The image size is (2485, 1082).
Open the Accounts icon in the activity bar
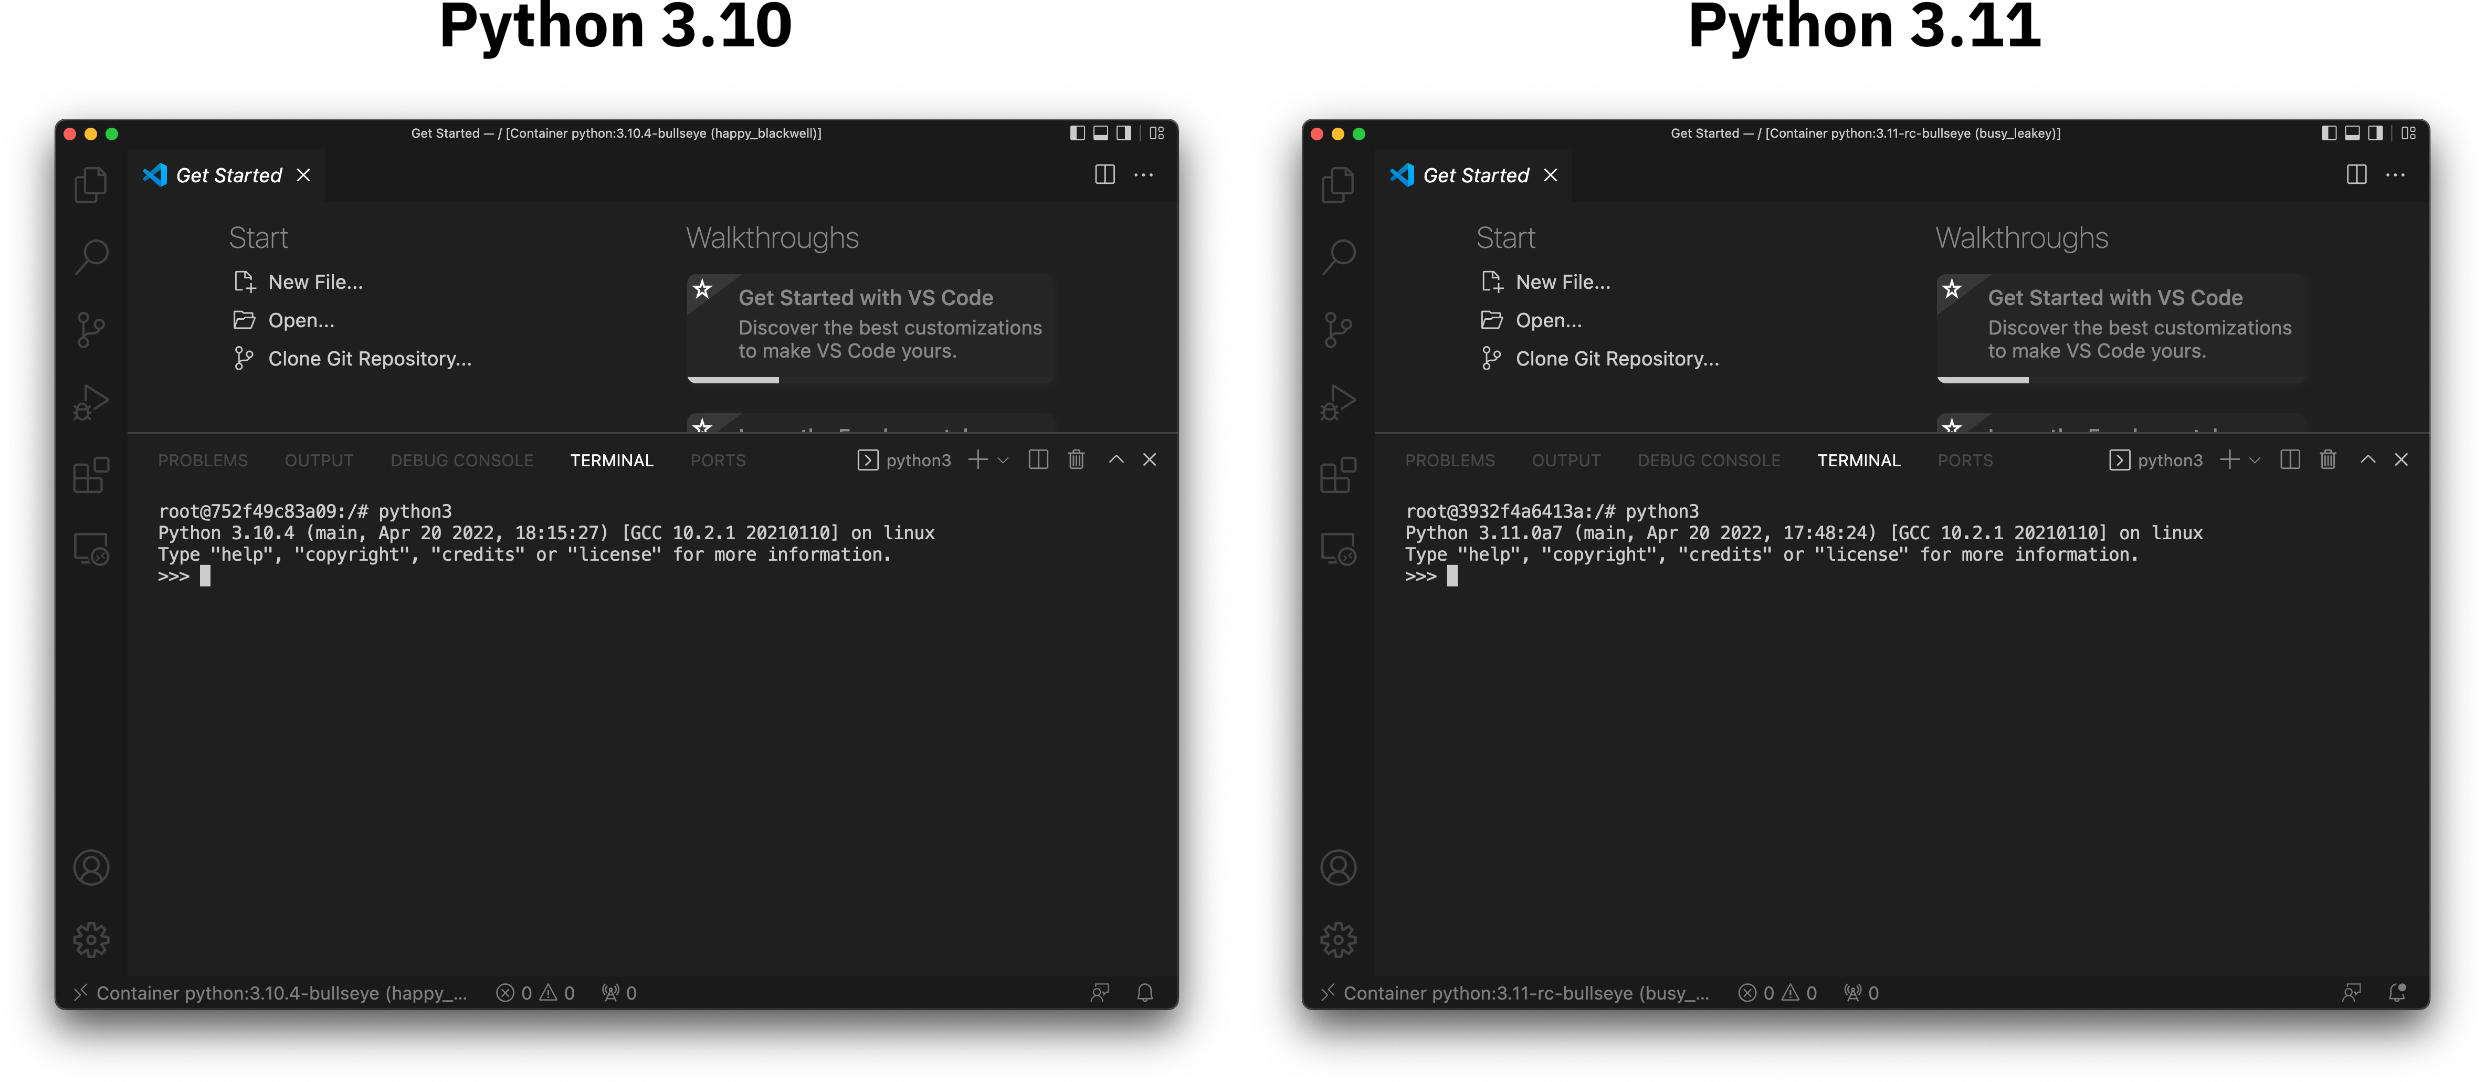click(x=91, y=868)
